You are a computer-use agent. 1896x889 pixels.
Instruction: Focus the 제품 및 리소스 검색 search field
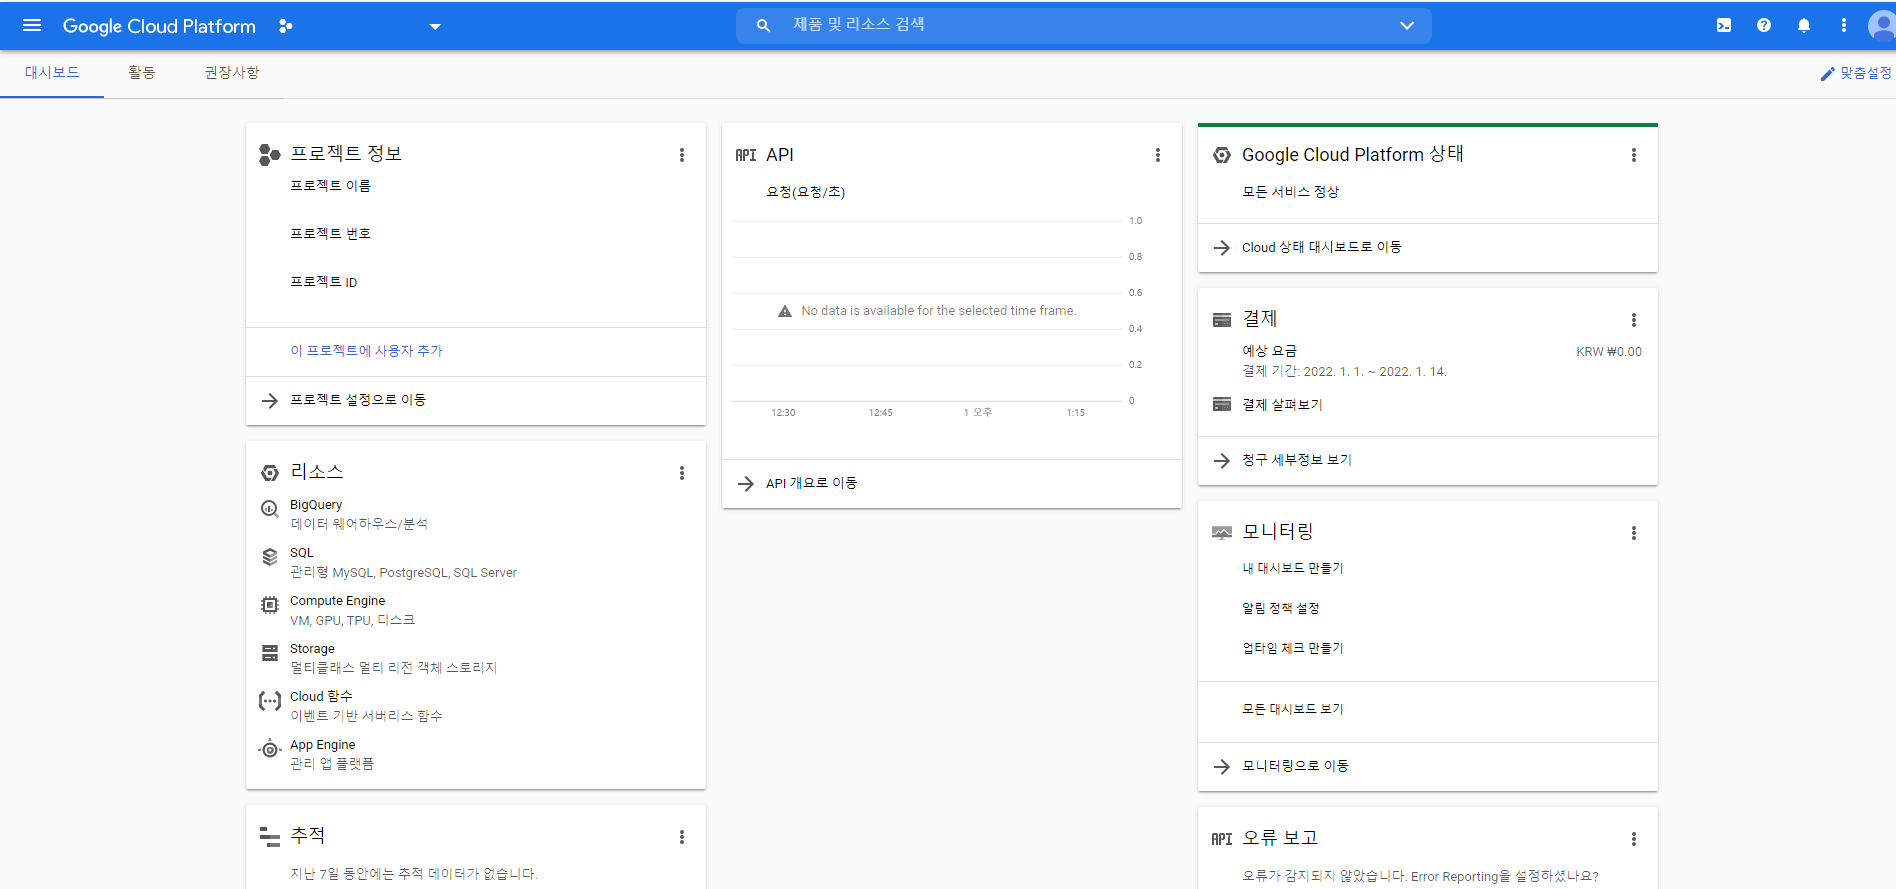click(x=1083, y=25)
